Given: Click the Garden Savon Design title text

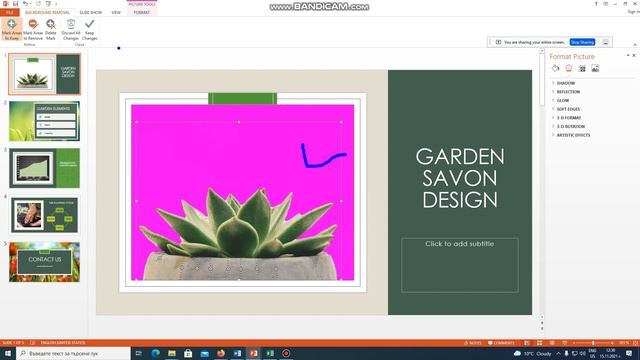Looking at the screenshot, I should (x=460, y=178).
